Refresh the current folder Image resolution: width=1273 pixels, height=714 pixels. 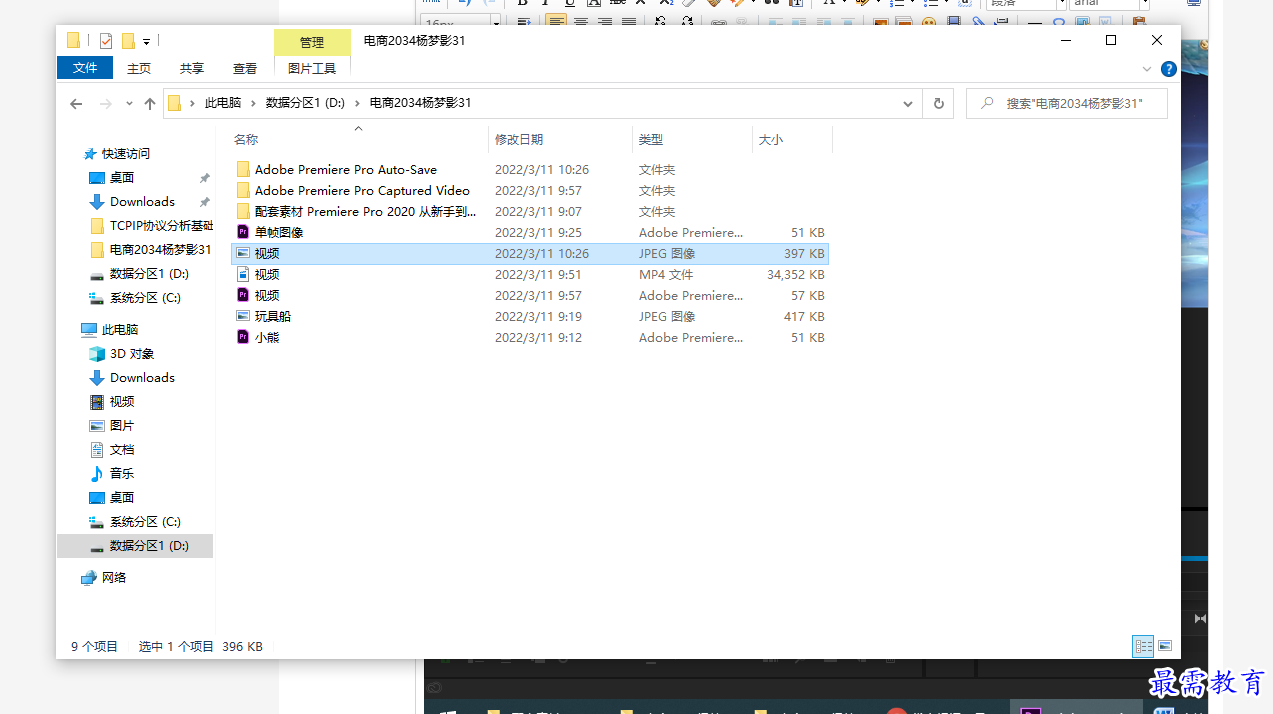[x=938, y=103]
